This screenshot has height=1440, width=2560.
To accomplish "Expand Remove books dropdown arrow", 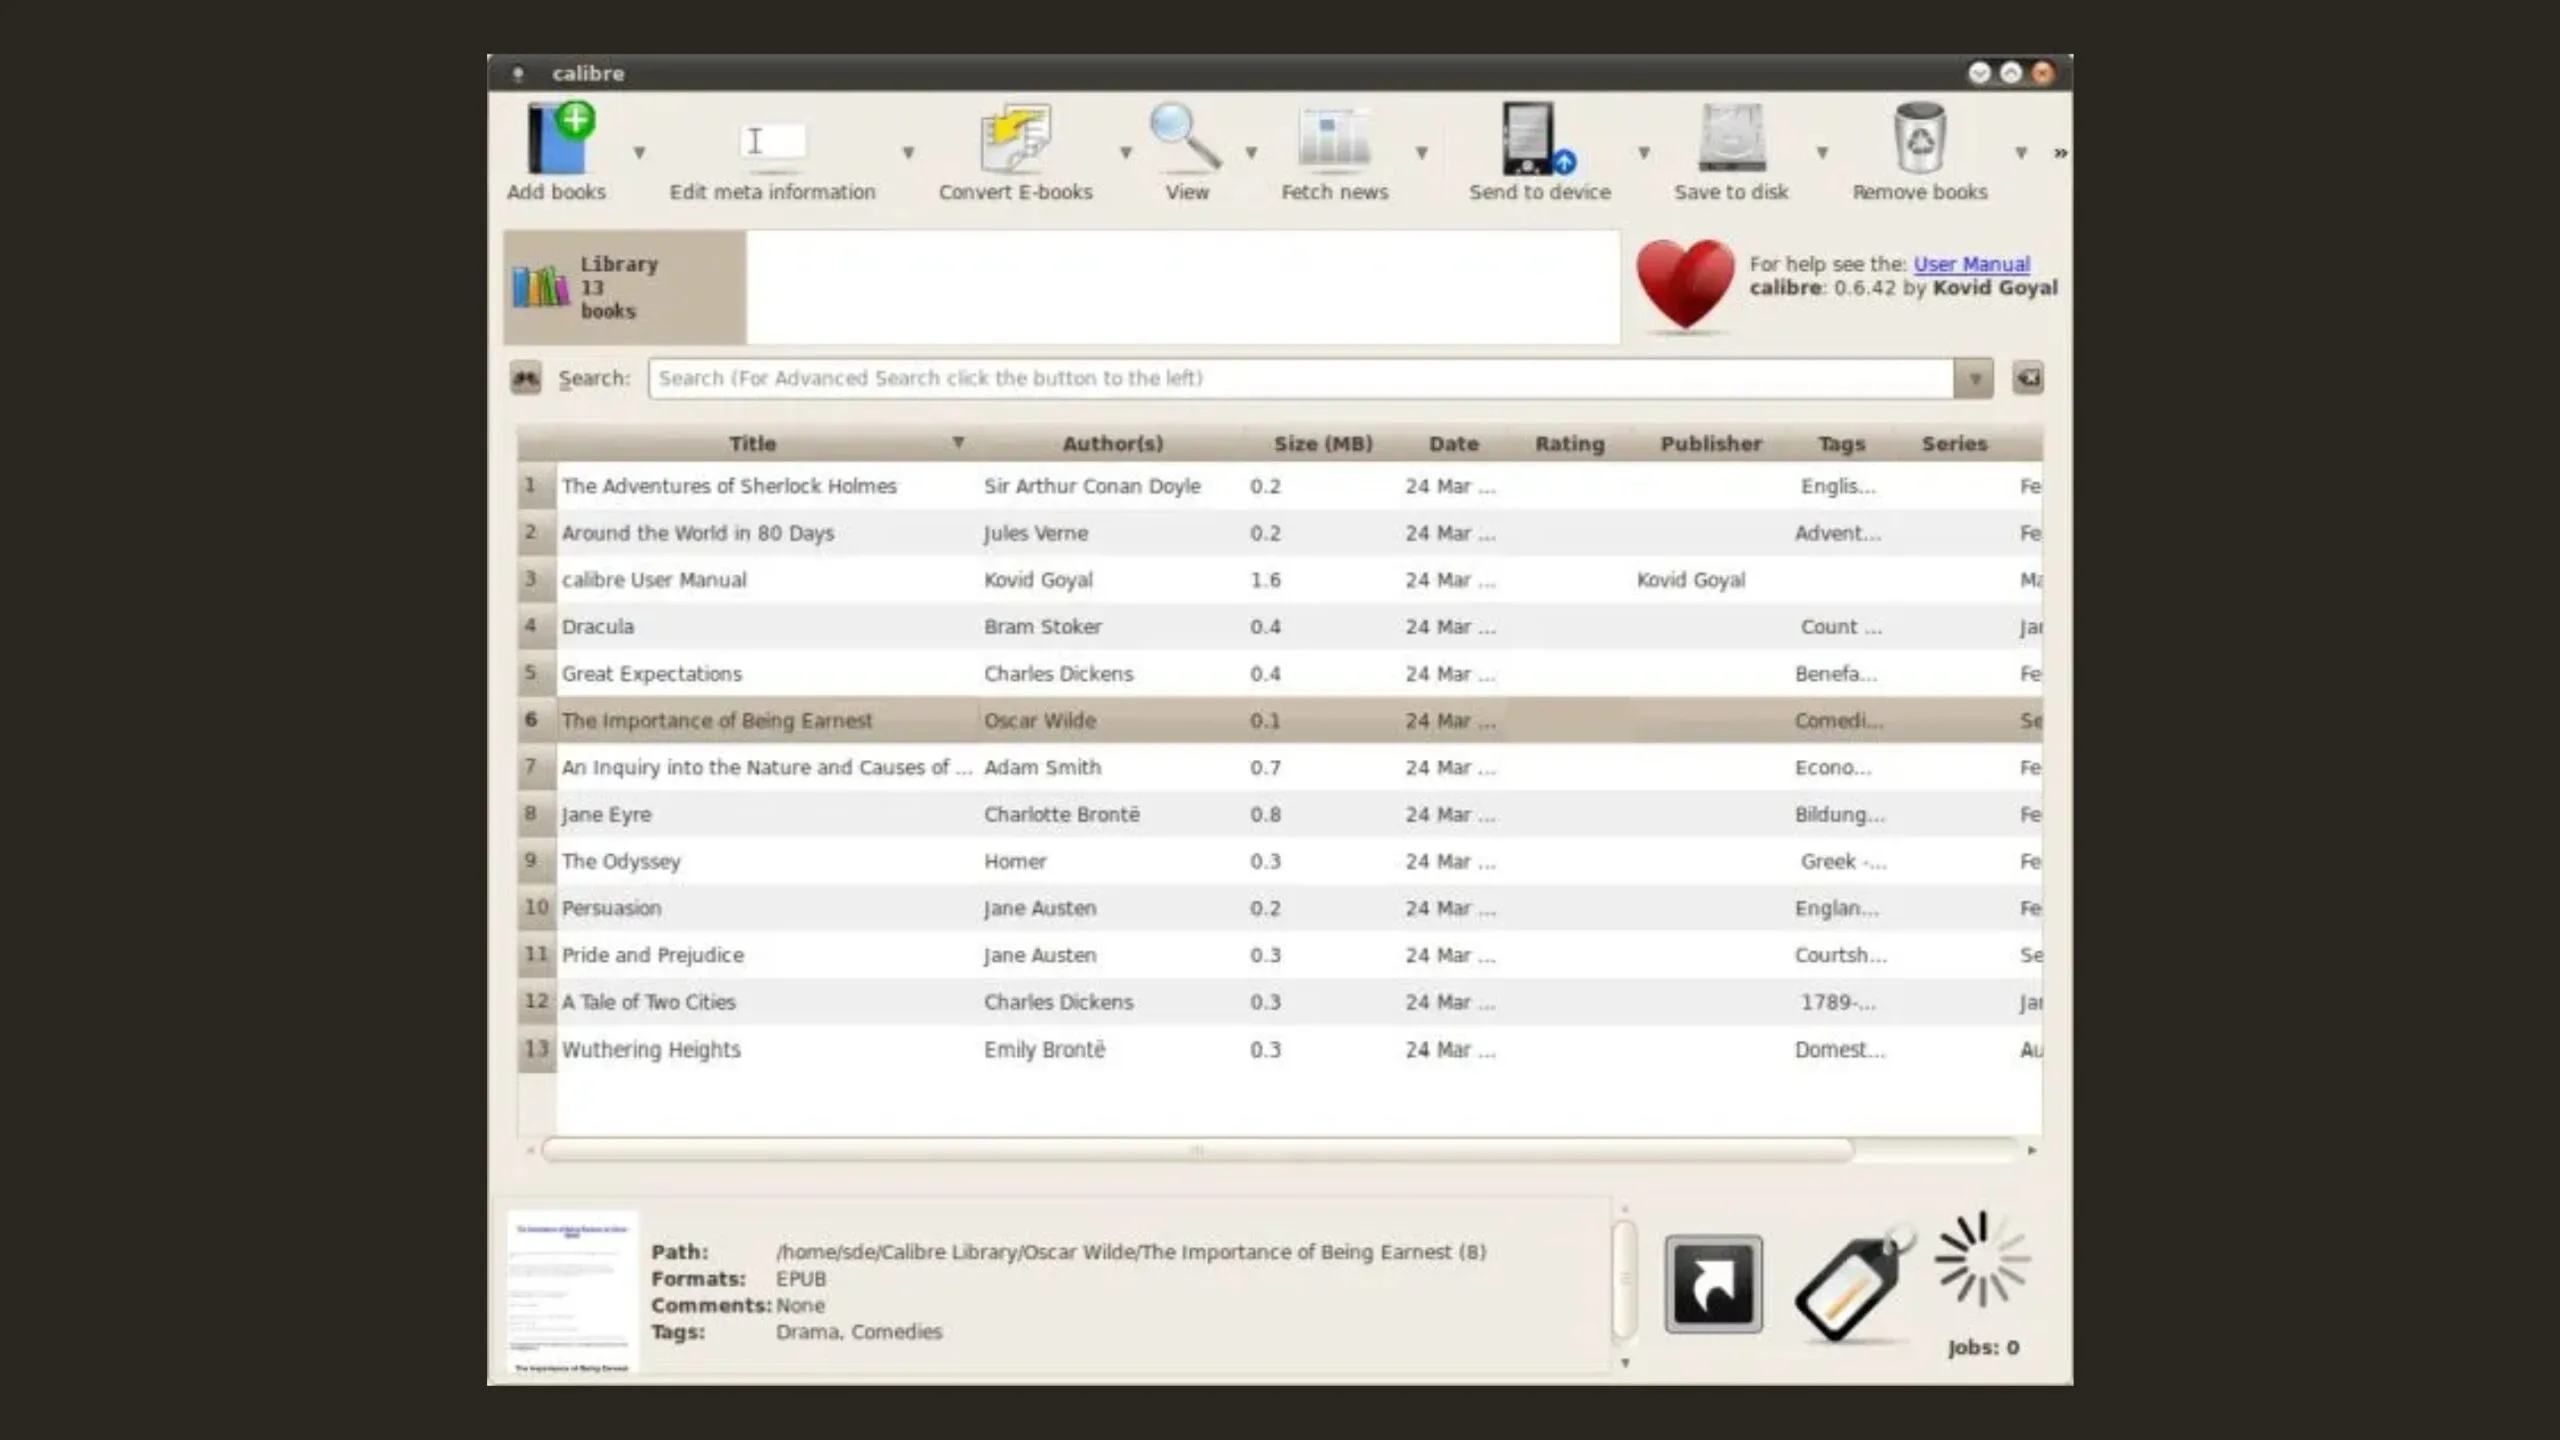I will coord(2021,153).
